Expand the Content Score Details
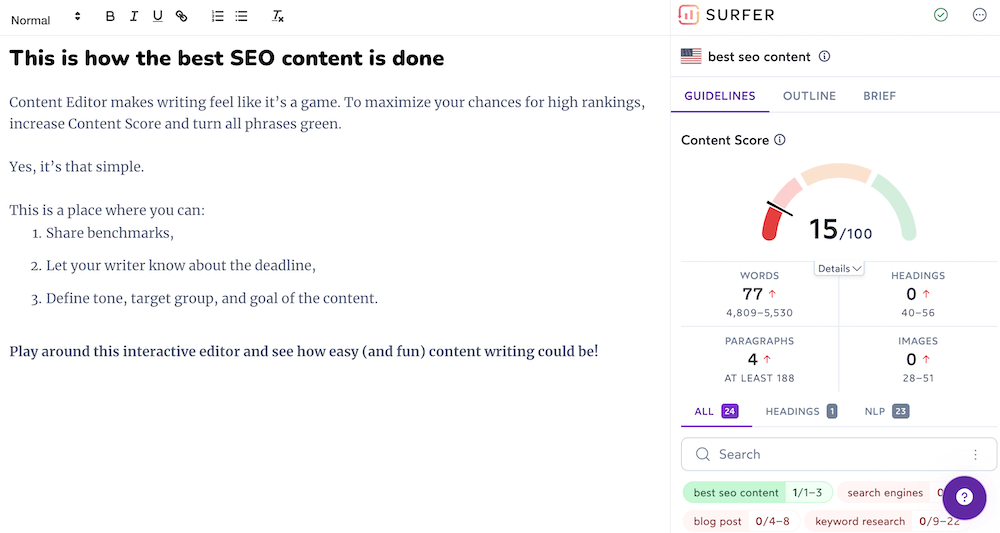The height and width of the screenshot is (533, 1000). (838, 268)
